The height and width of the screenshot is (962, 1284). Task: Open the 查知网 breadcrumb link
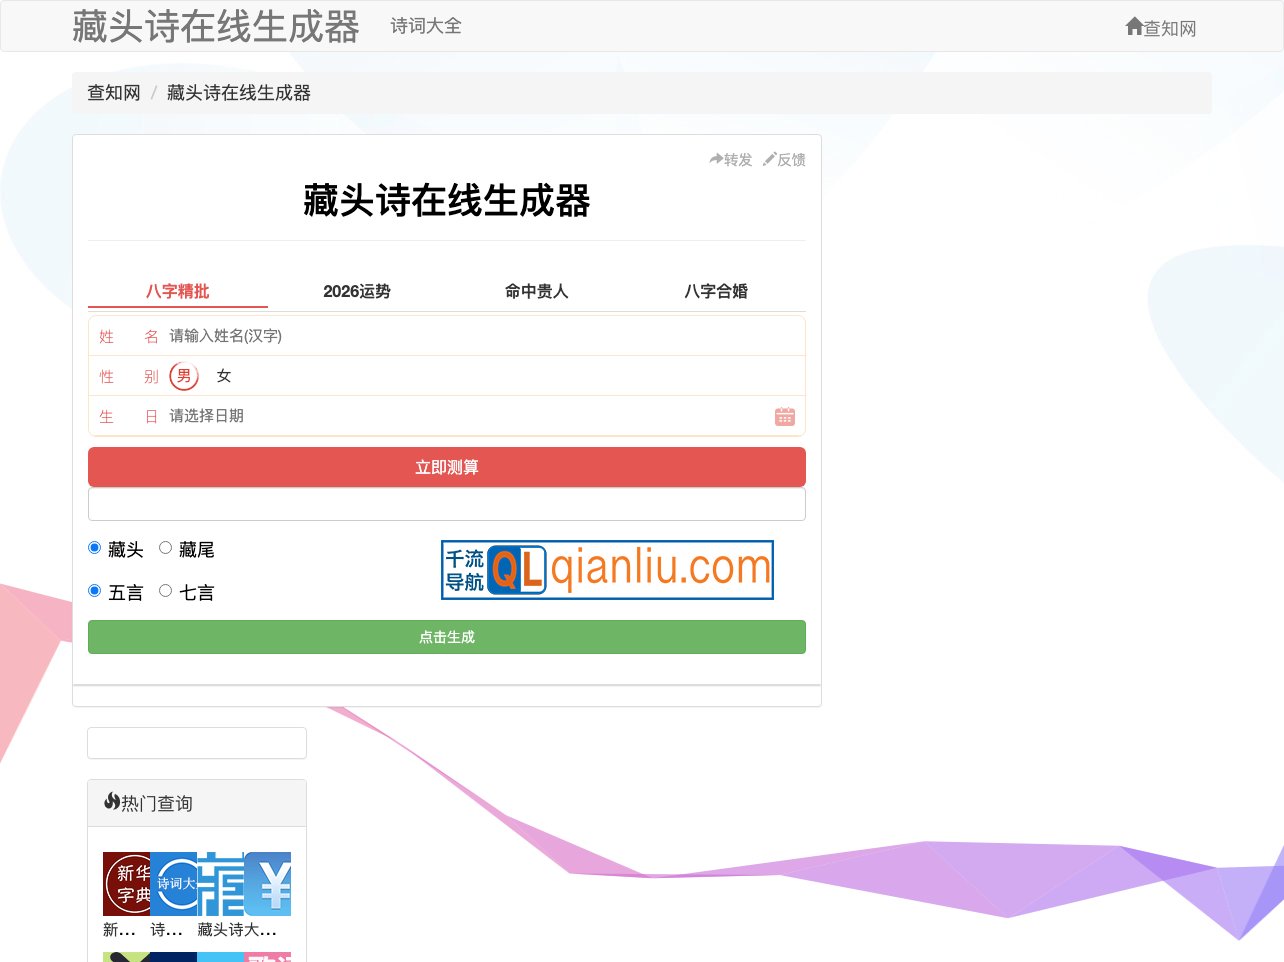(112, 92)
